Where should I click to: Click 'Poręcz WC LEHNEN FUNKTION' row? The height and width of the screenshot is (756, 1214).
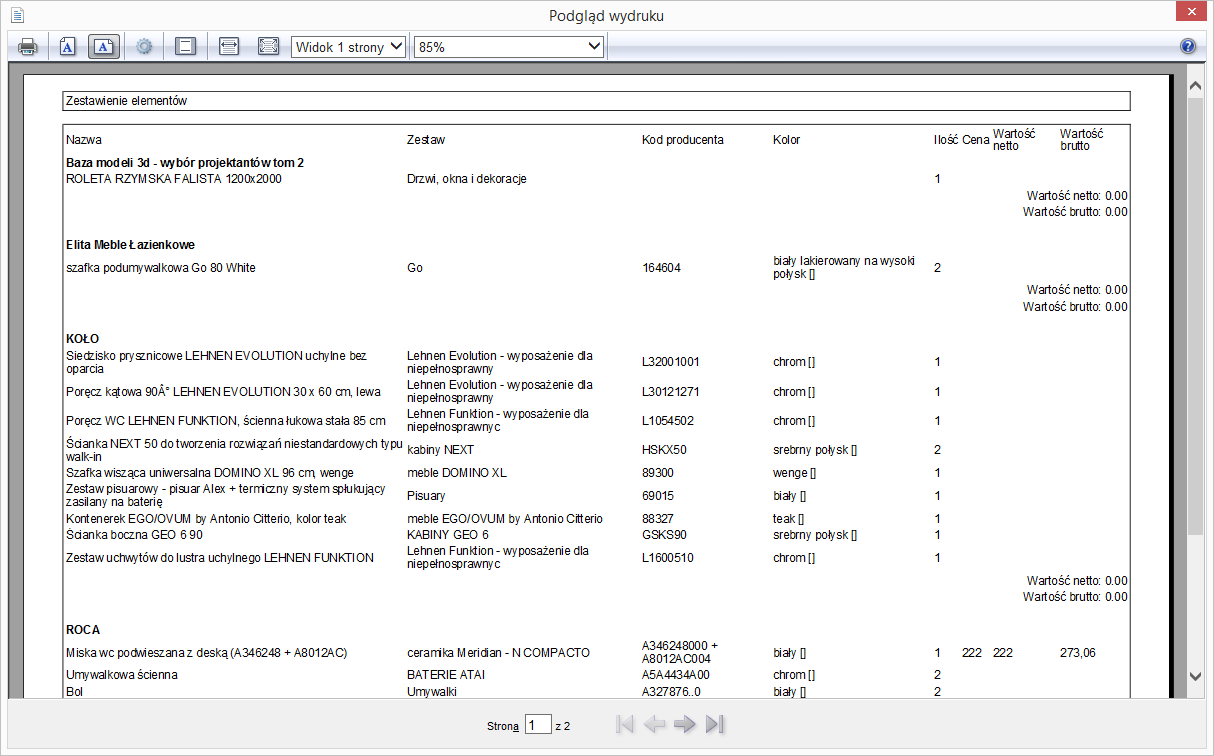(226, 421)
